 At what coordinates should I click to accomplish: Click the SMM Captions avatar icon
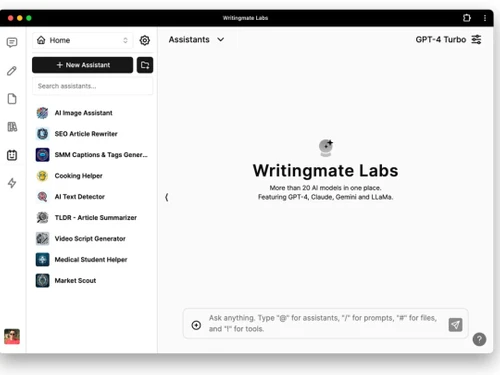pyautogui.click(x=42, y=155)
